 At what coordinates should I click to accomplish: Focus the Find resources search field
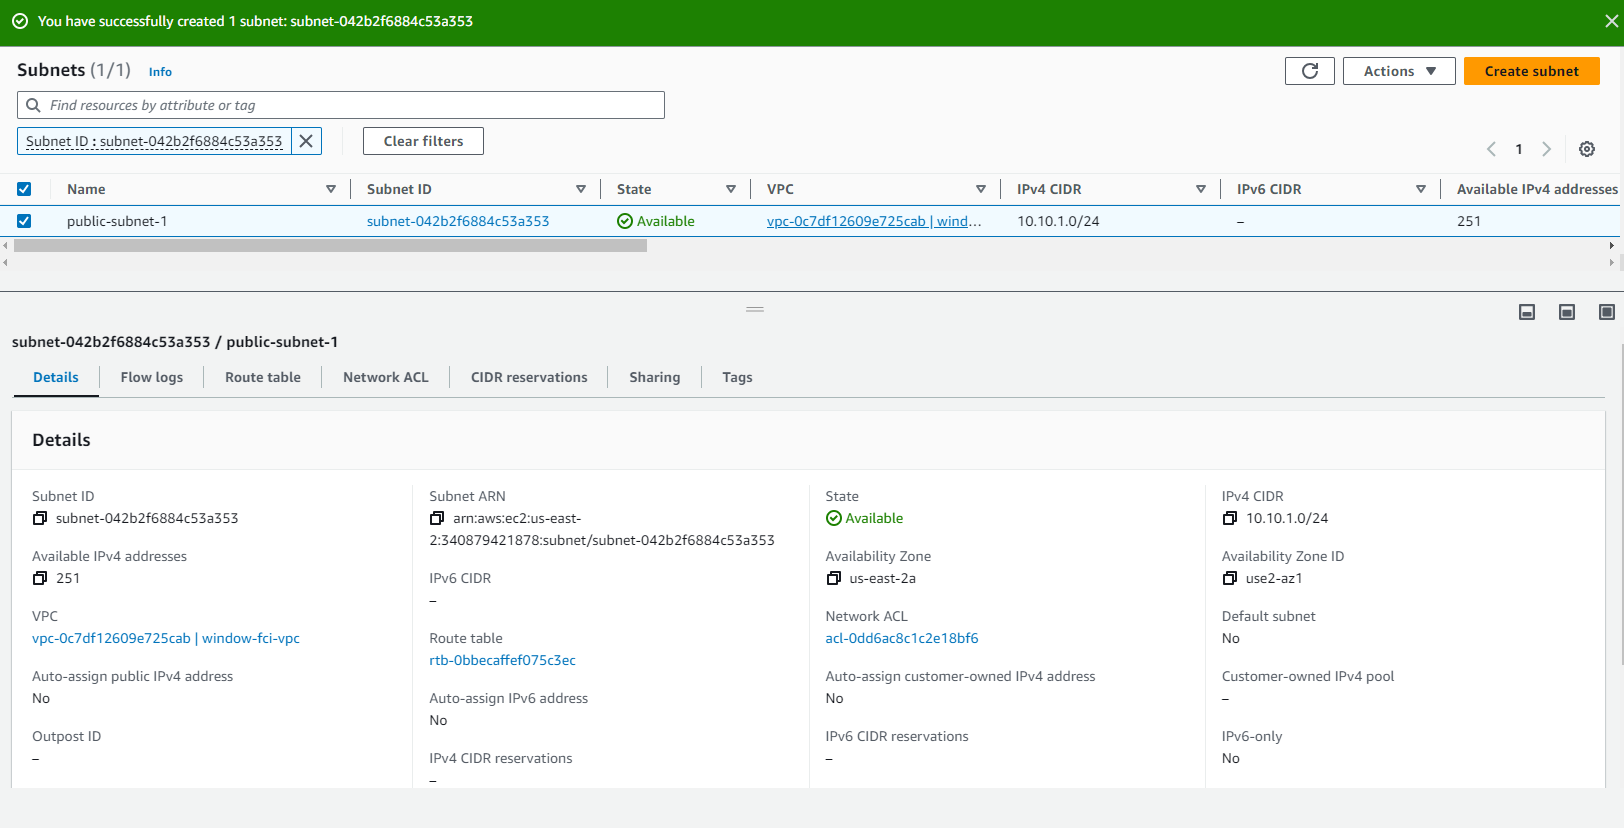tap(341, 105)
